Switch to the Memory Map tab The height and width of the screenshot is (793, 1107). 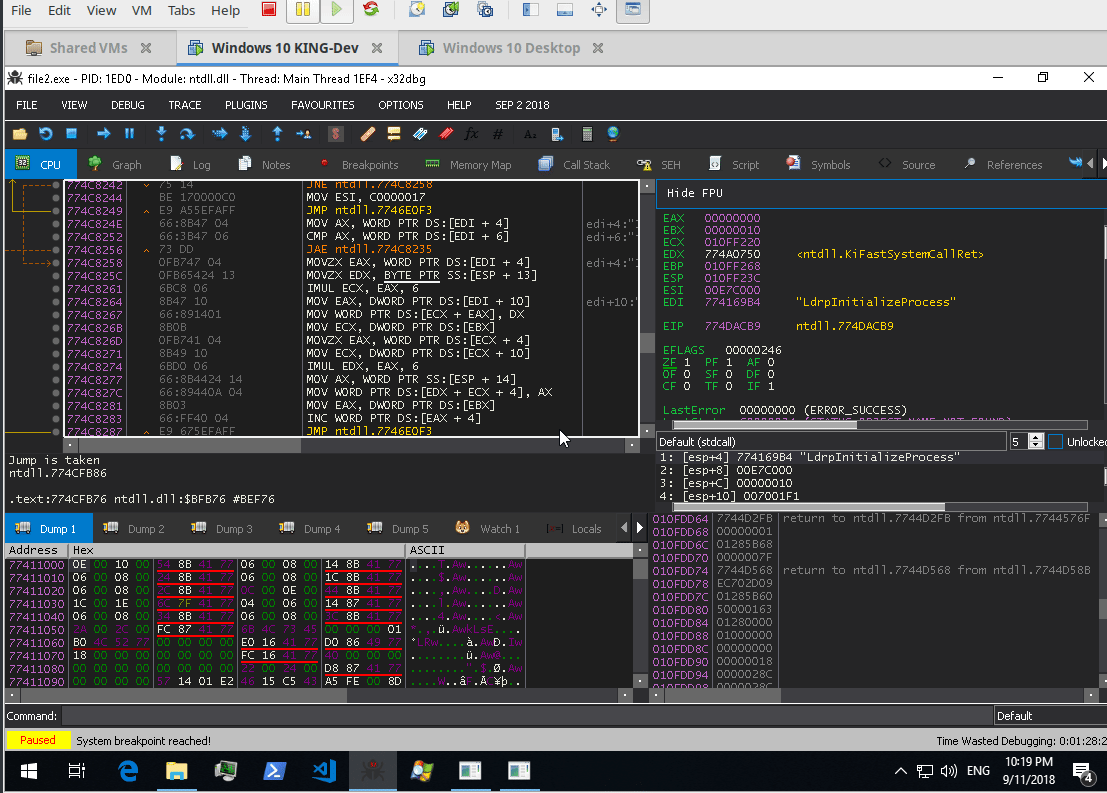[x=468, y=165]
